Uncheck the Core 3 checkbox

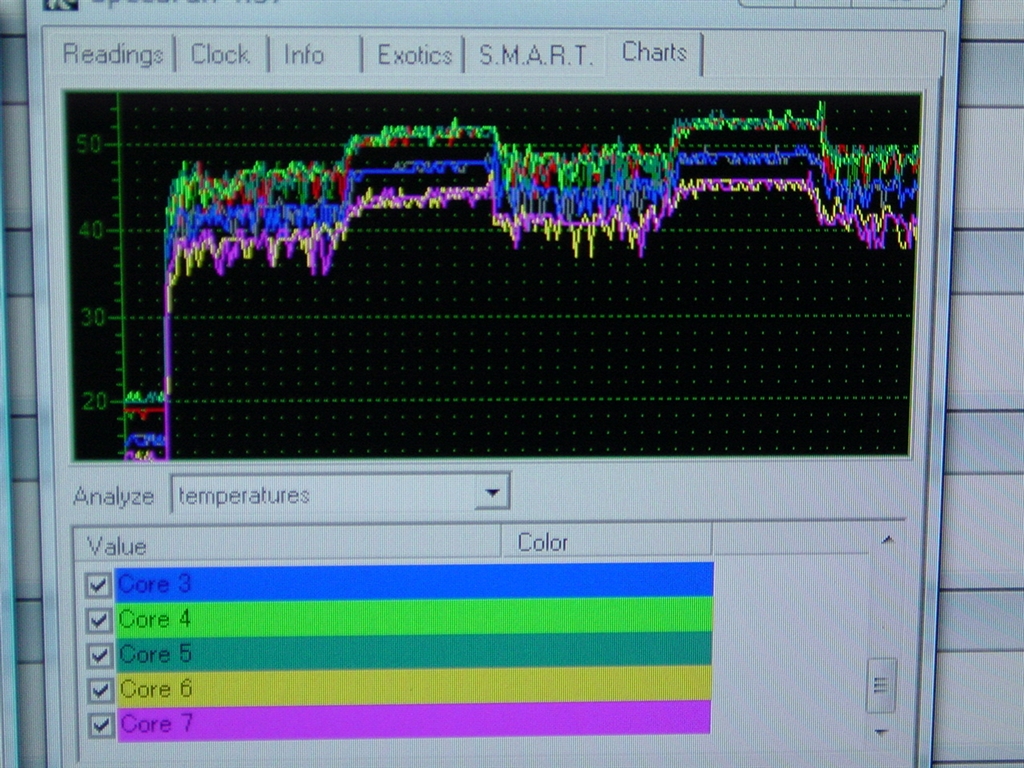[98, 585]
